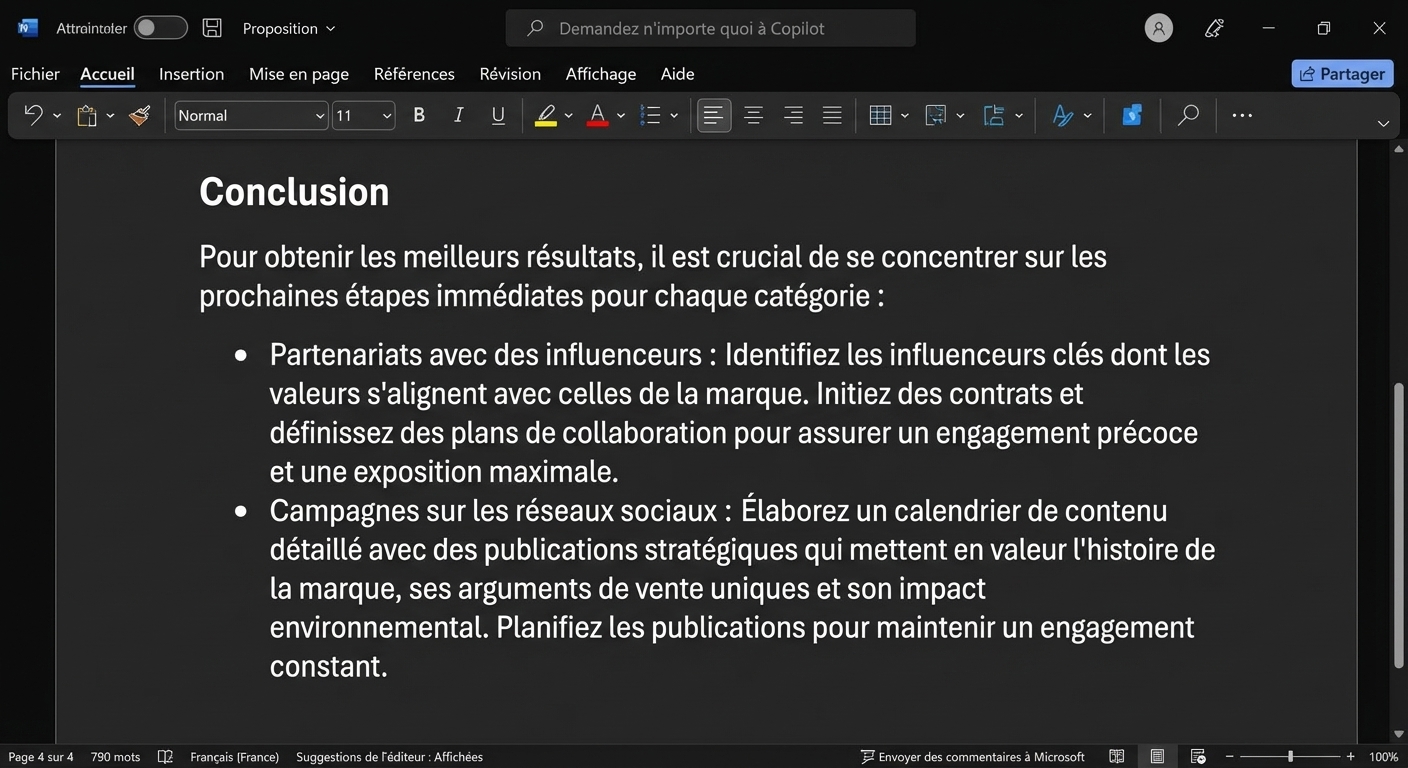Open the Références tab
Screen dimensions: 1408x768
pyautogui.click(x=414, y=74)
